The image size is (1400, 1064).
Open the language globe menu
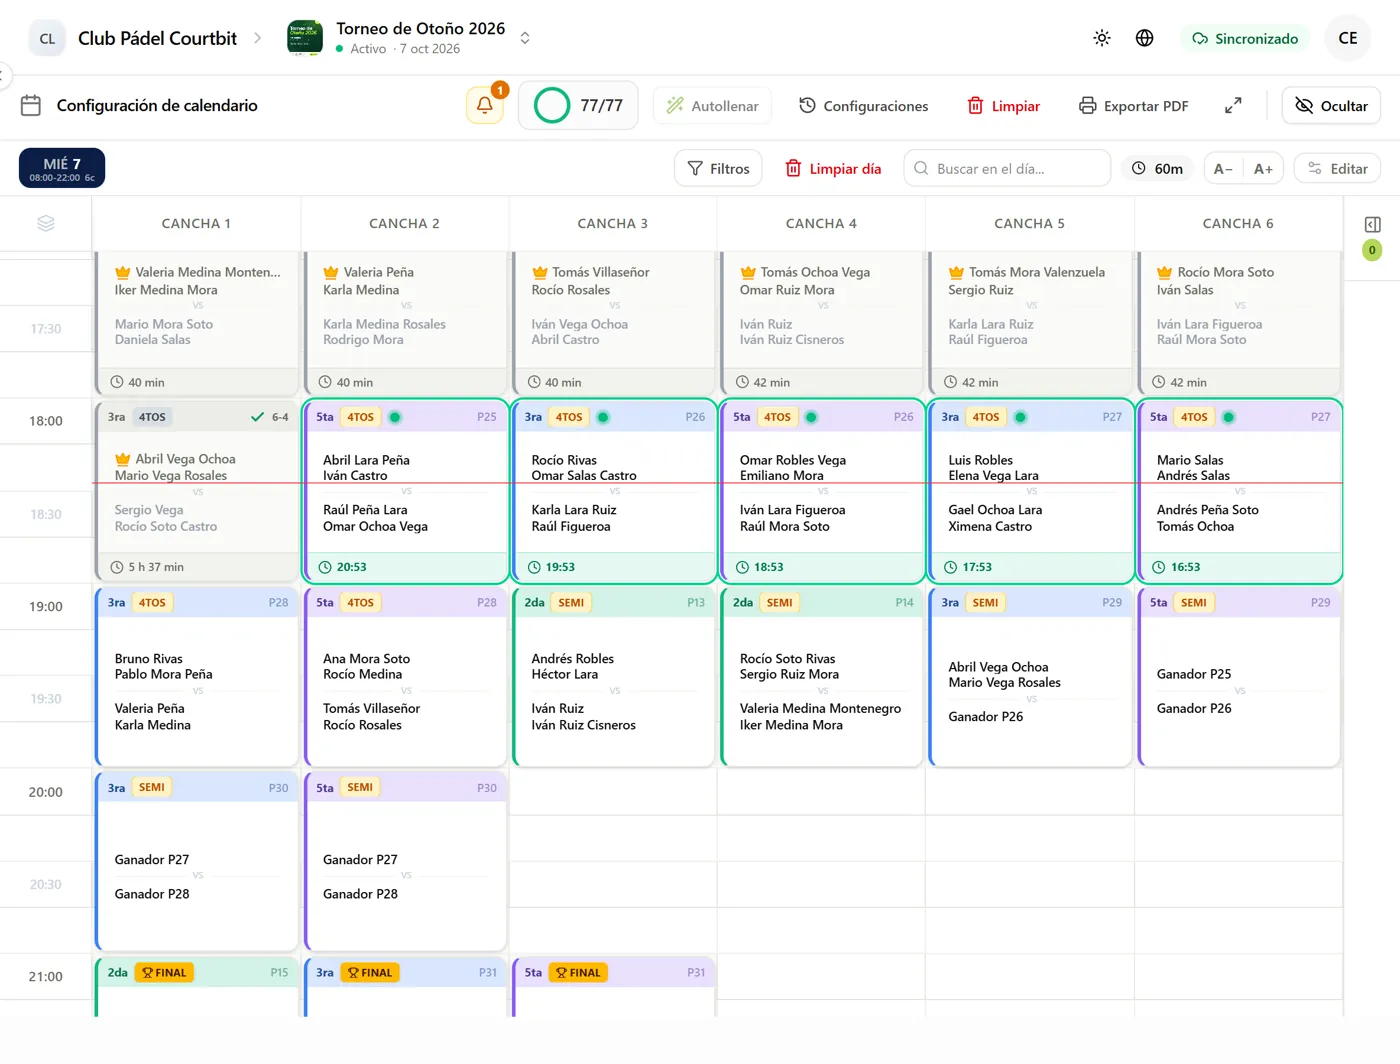click(1145, 38)
